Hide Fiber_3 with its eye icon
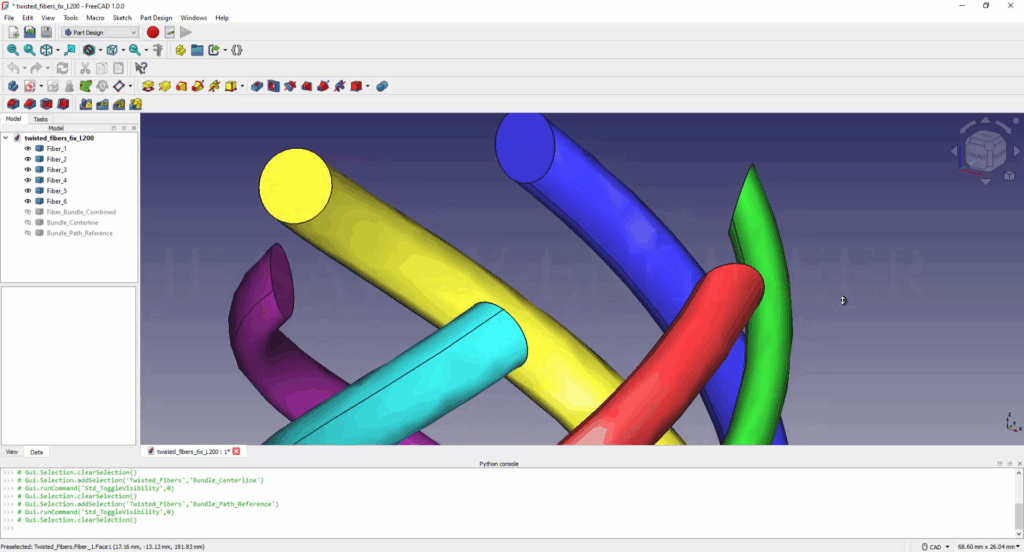 [x=27, y=170]
